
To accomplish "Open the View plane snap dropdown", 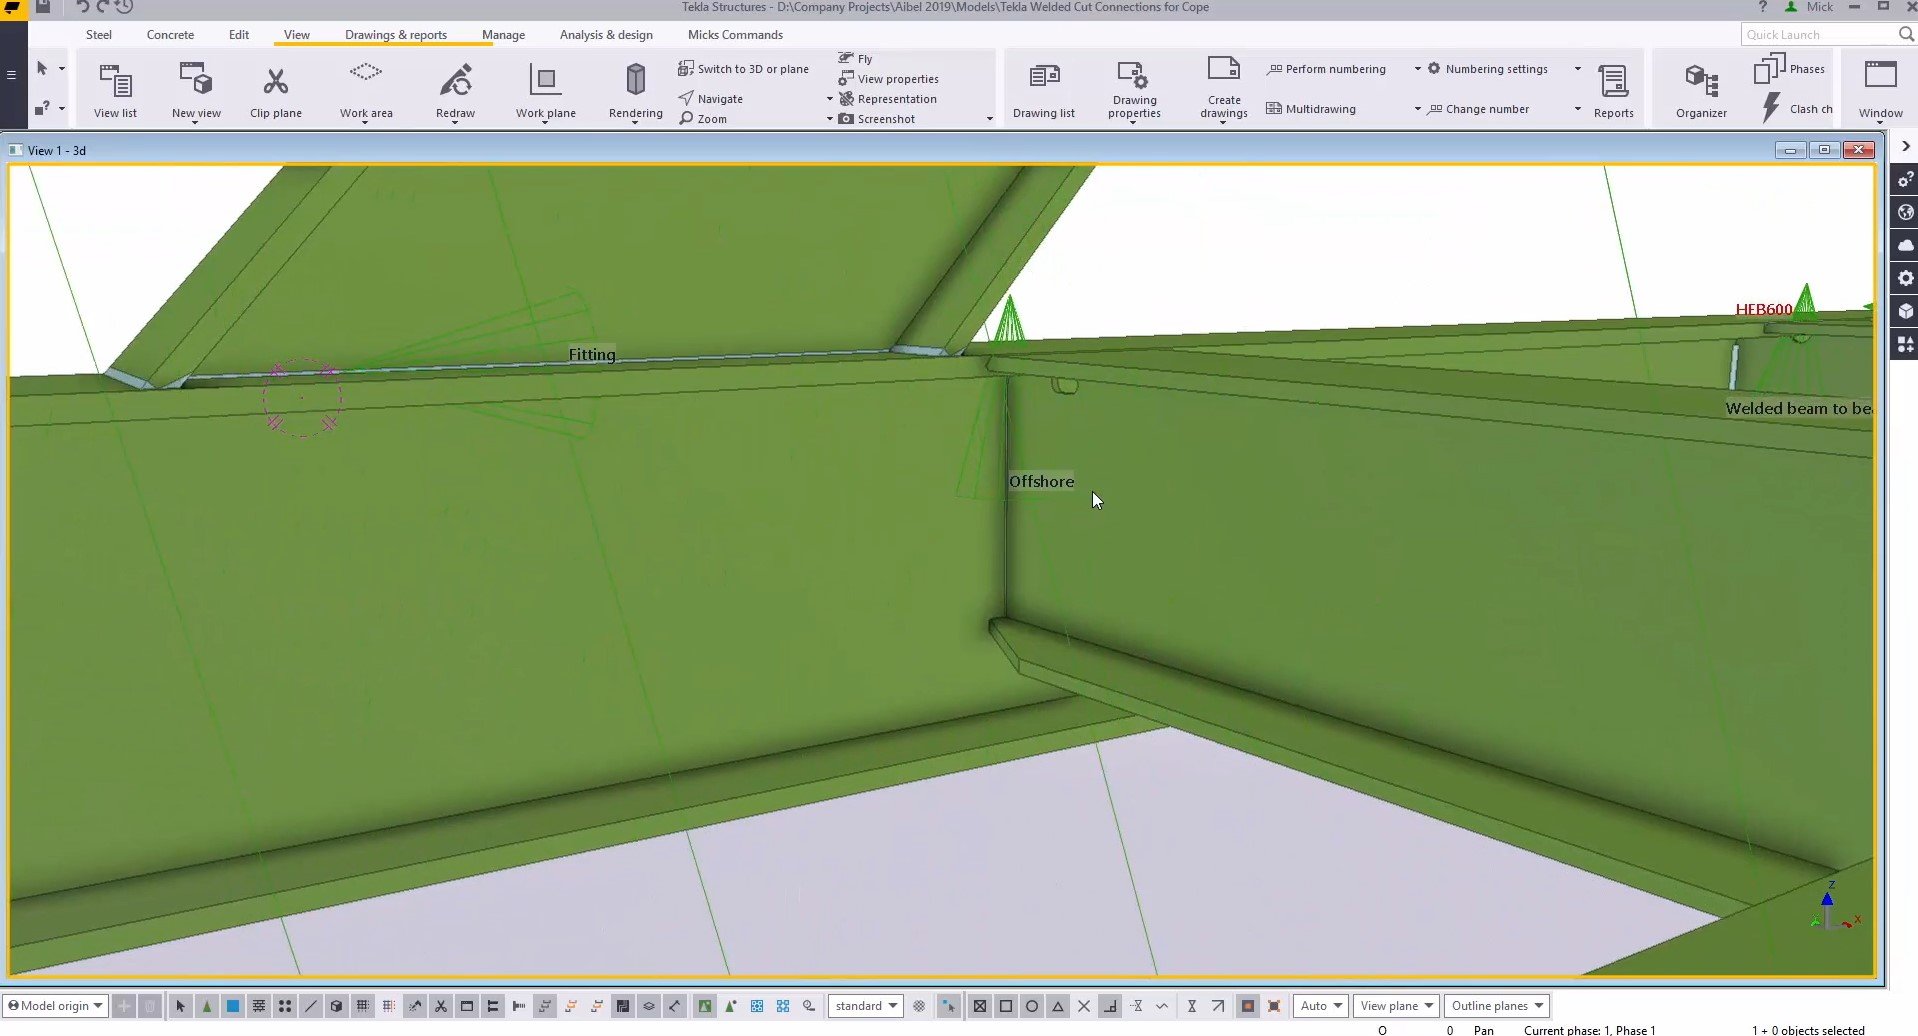I will (x=1395, y=1006).
